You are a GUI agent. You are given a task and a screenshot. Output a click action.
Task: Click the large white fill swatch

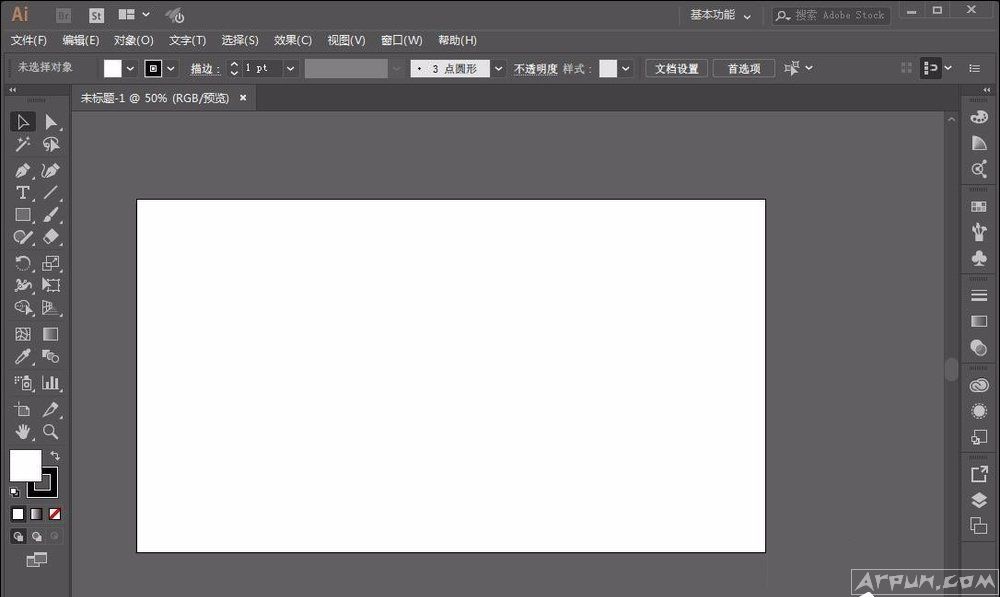tap(25, 464)
